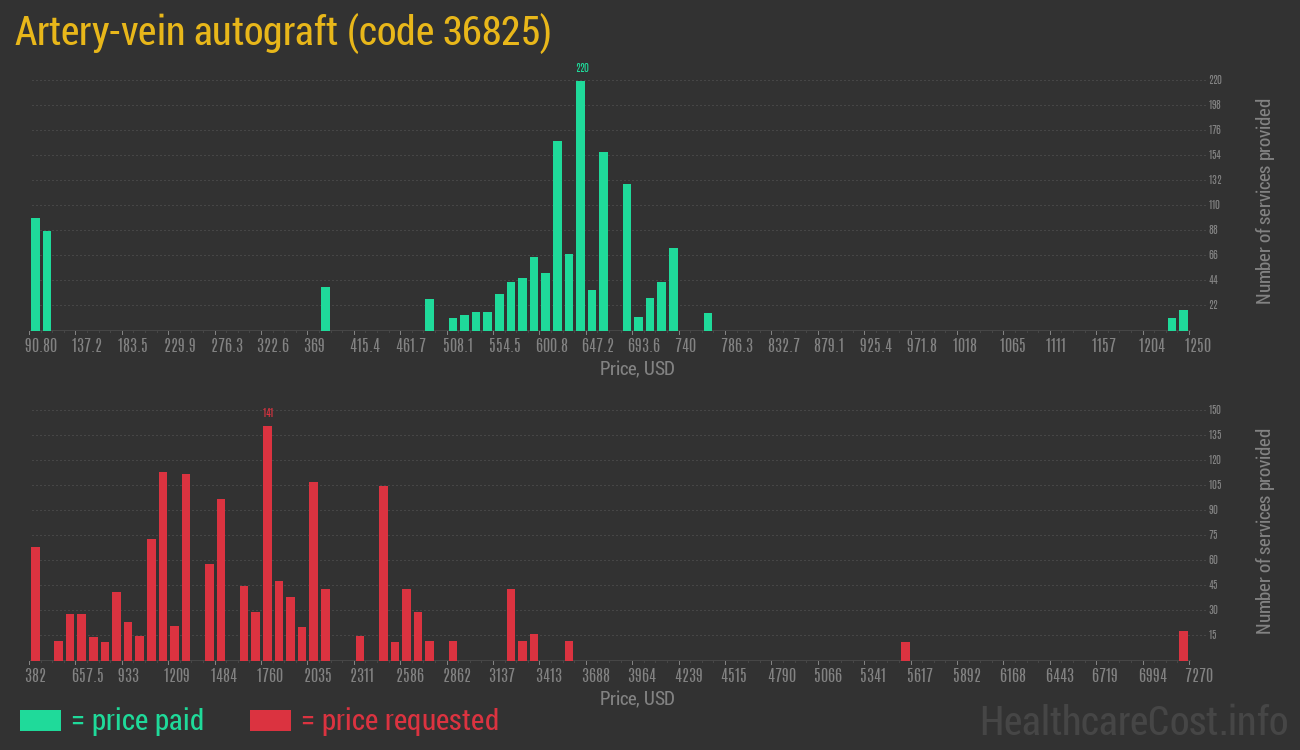Select the rightmost green bar near 1250
The image size is (1300, 750).
(x=1183, y=320)
